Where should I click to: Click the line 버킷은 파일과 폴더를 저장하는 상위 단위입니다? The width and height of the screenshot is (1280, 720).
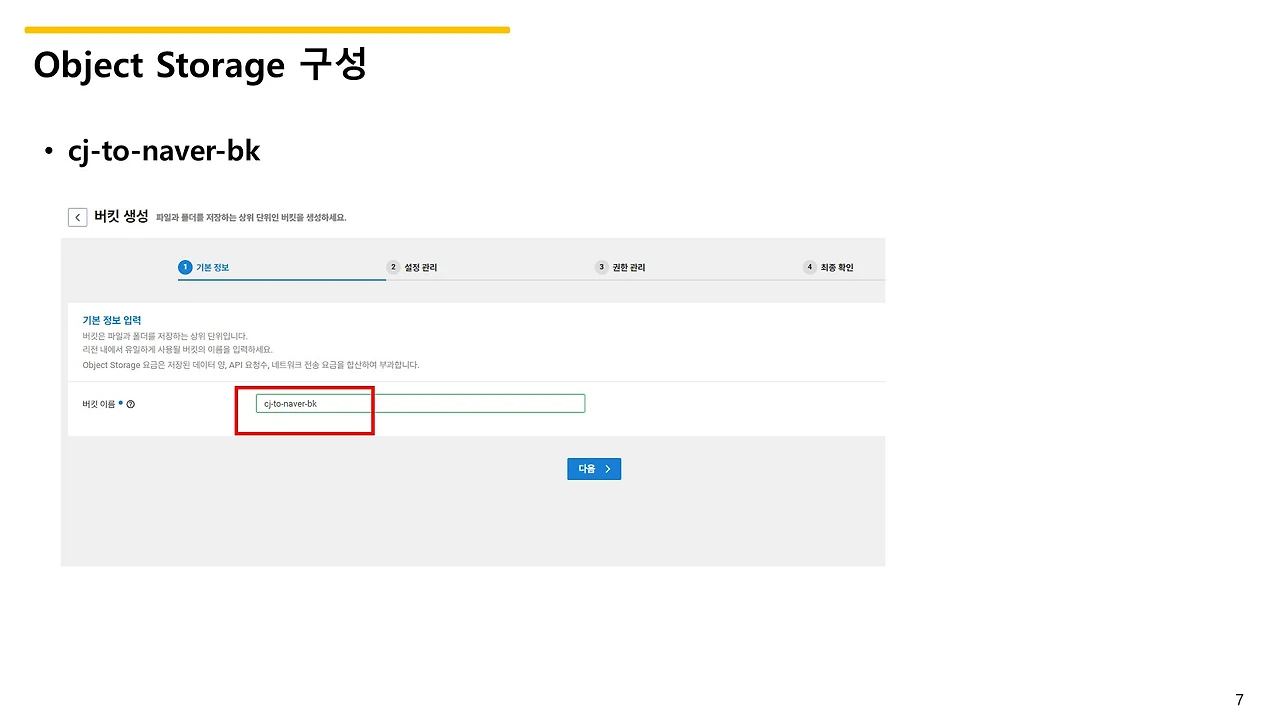tap(164, 336)
